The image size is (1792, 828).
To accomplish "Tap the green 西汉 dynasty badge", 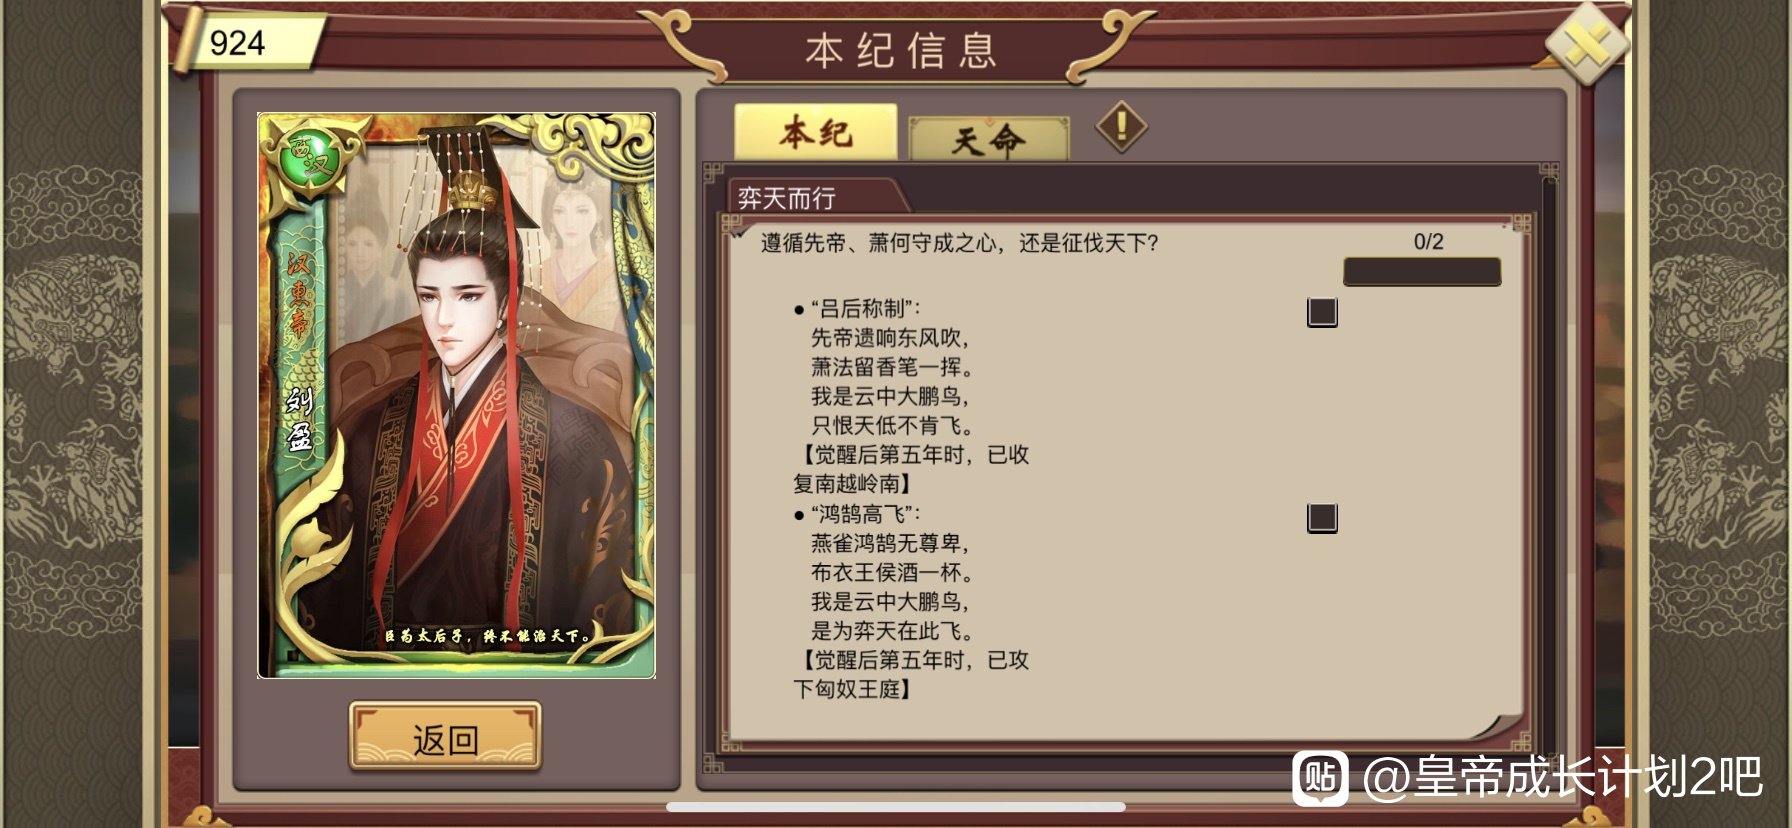I will click(308, 160).
